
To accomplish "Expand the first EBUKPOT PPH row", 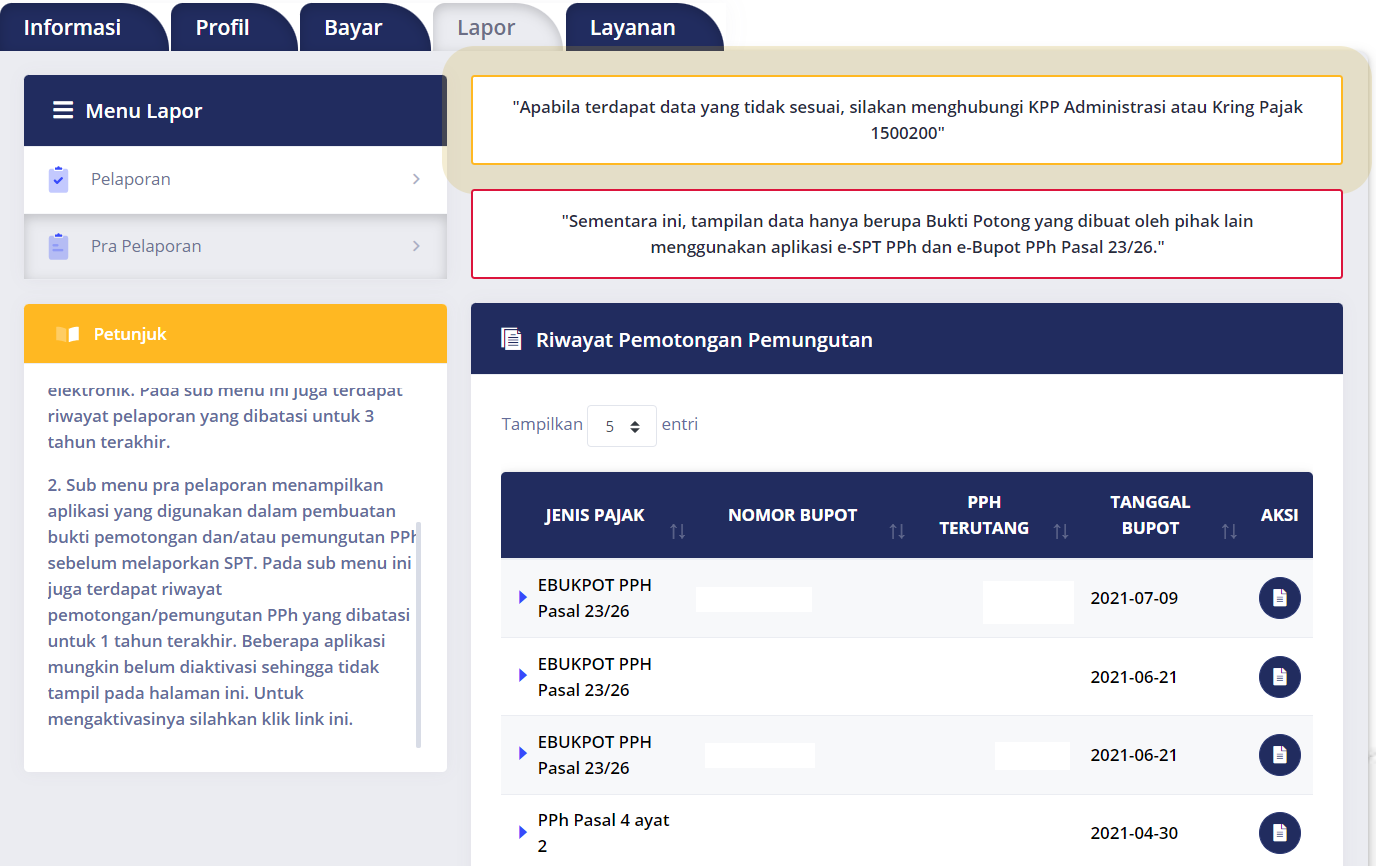I will [x=522, y=597].
